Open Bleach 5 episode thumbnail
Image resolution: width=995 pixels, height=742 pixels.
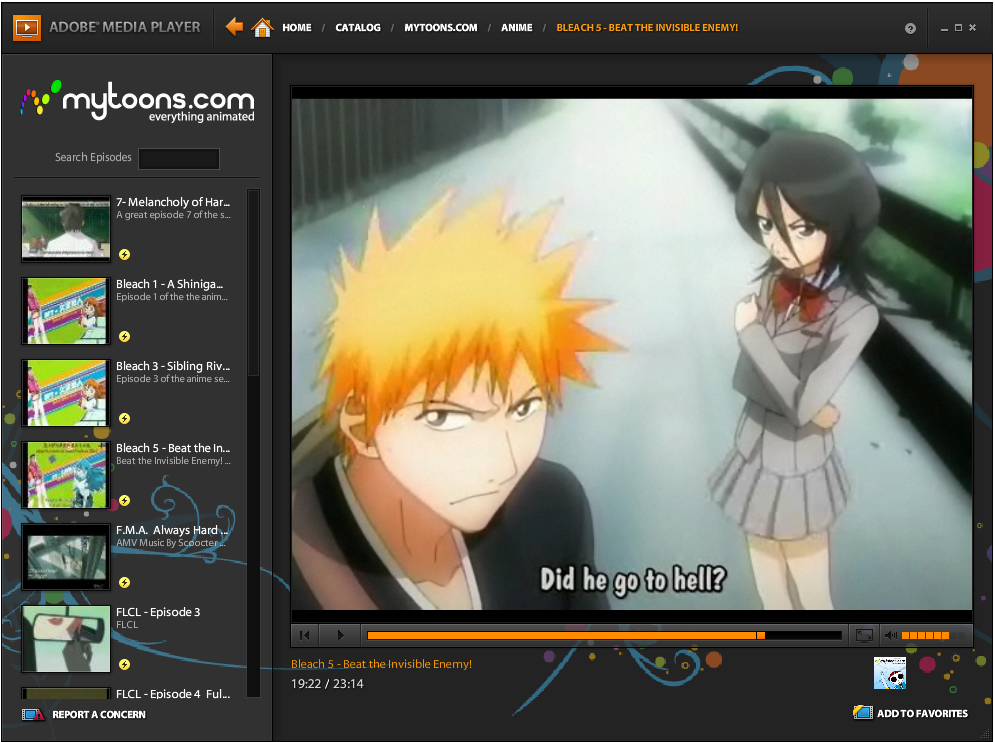66,475
